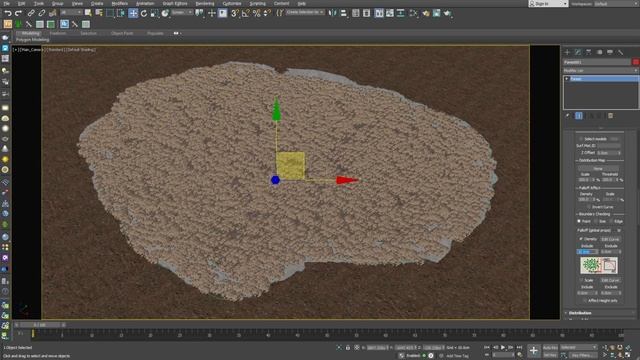Open the Graph Editors menu
The width and height of the screenshot is (640, 360).
(175, 3)
